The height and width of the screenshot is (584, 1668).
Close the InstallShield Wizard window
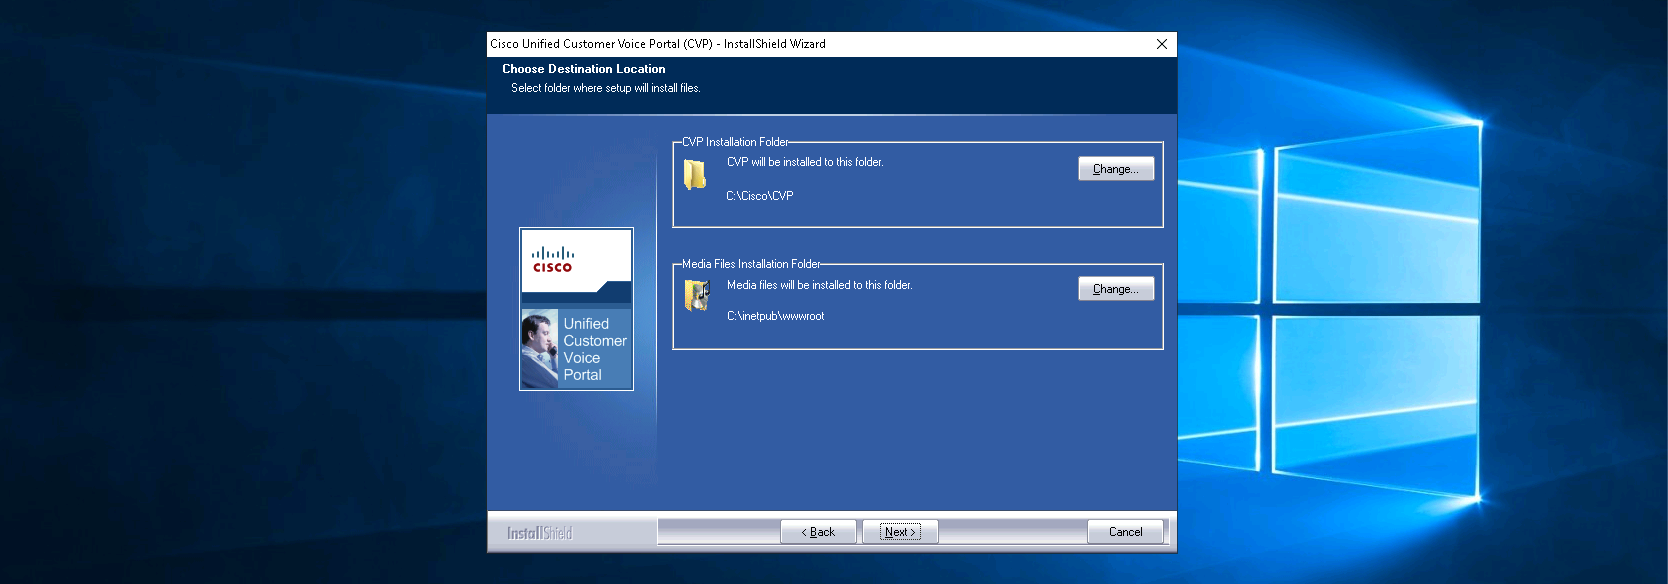pyautogui.click(x=1161, y=44)
